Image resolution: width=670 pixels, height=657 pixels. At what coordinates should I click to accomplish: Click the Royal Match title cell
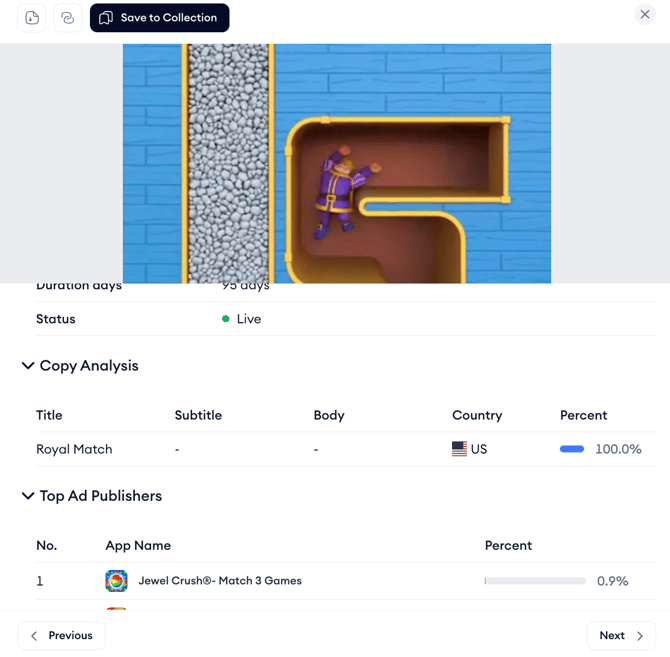(74, 449)
